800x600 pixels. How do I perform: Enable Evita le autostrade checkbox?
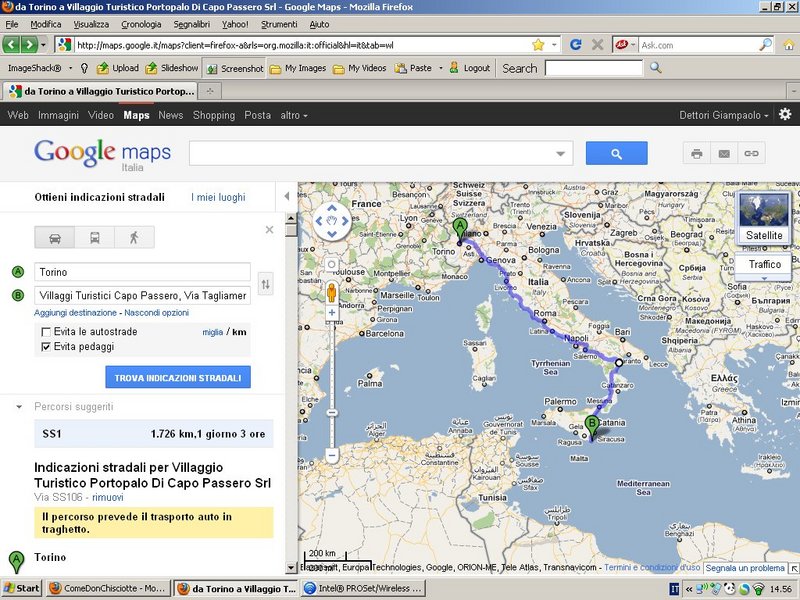46,332
